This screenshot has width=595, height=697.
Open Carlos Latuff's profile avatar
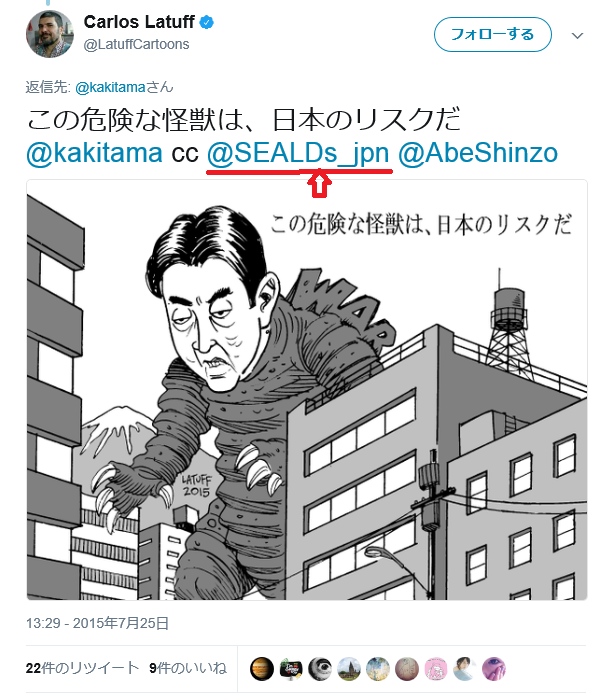[50, 34]
